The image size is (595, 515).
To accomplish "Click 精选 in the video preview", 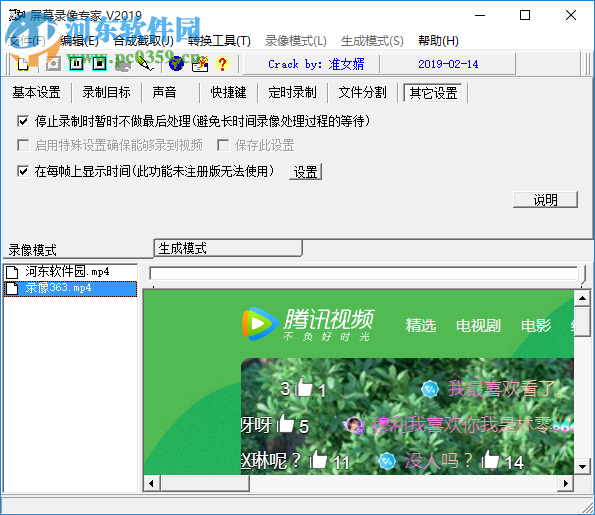I will click(421, 326).
